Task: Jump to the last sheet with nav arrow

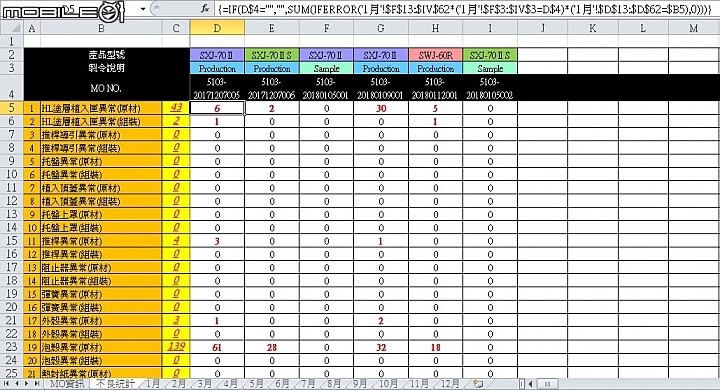Action: [x=37, y=384]
